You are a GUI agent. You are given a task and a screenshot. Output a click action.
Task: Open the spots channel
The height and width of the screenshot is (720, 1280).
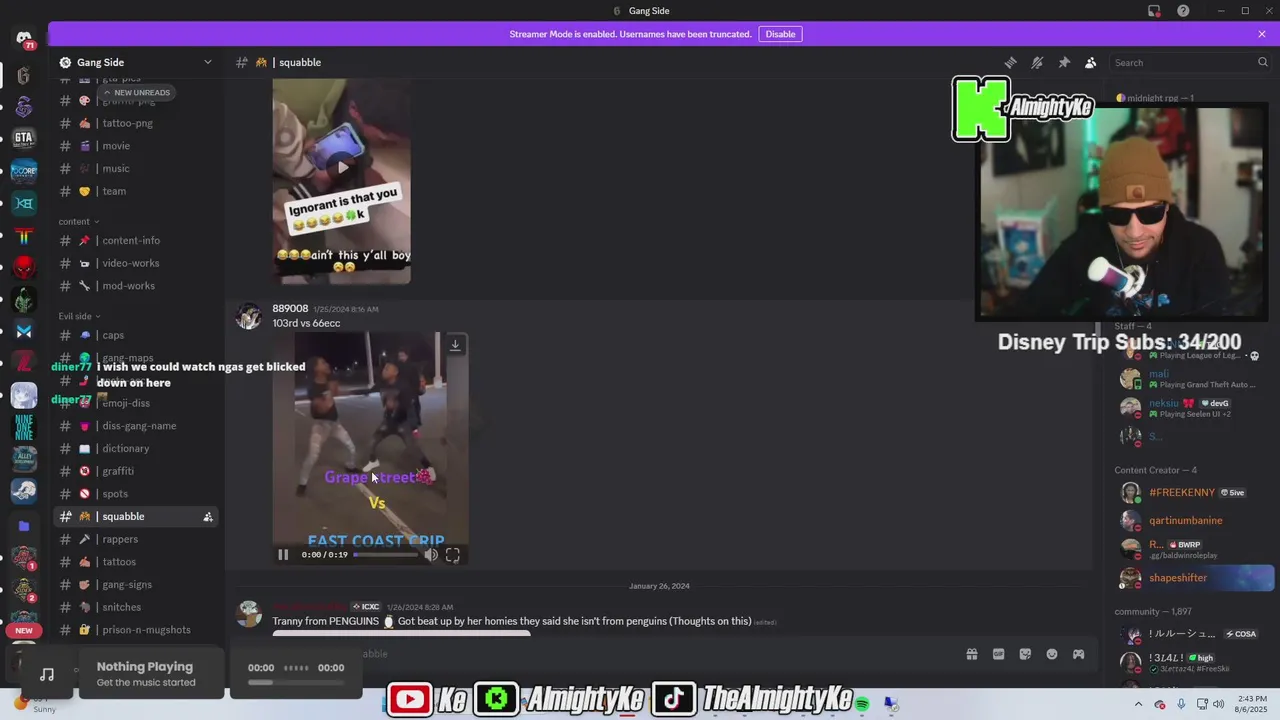(x=136, y=494)
